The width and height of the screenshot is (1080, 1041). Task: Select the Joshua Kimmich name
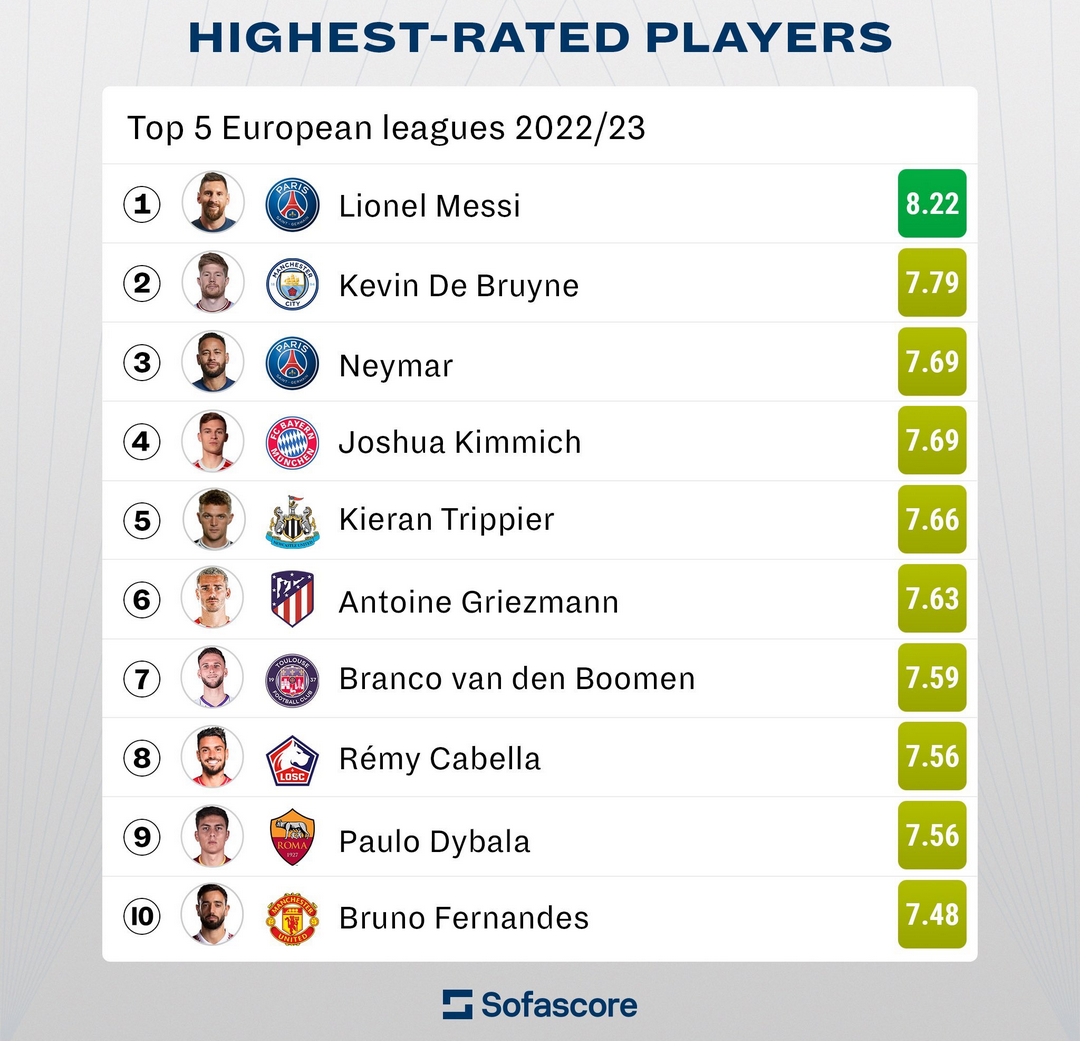coord(460,442)
